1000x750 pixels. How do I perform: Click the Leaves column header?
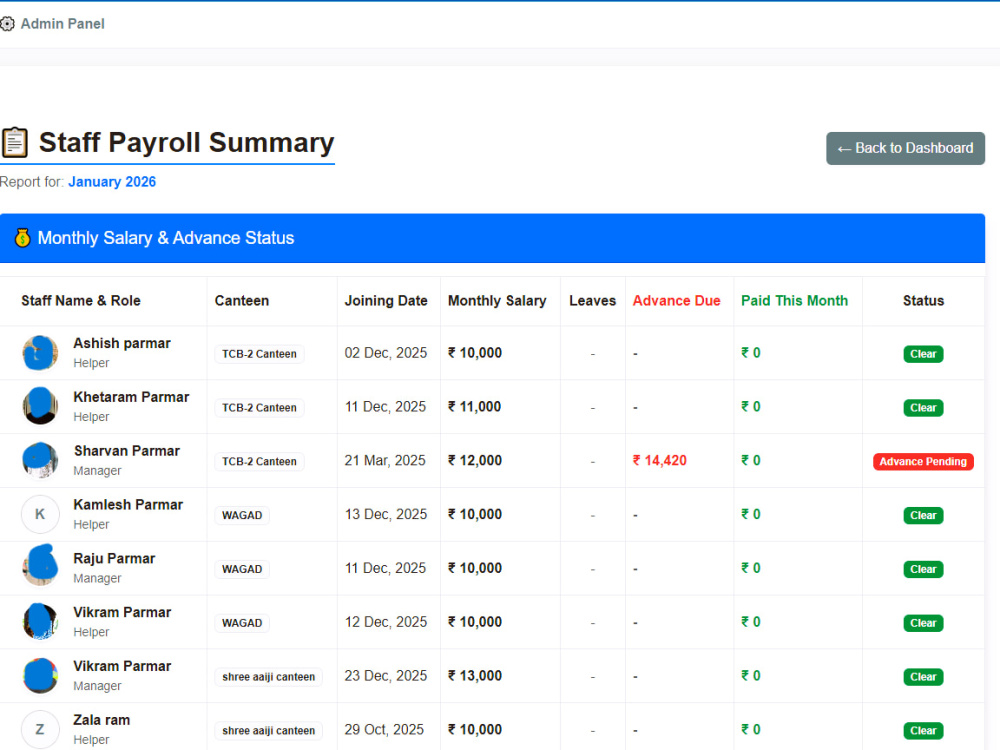(592, 301)
